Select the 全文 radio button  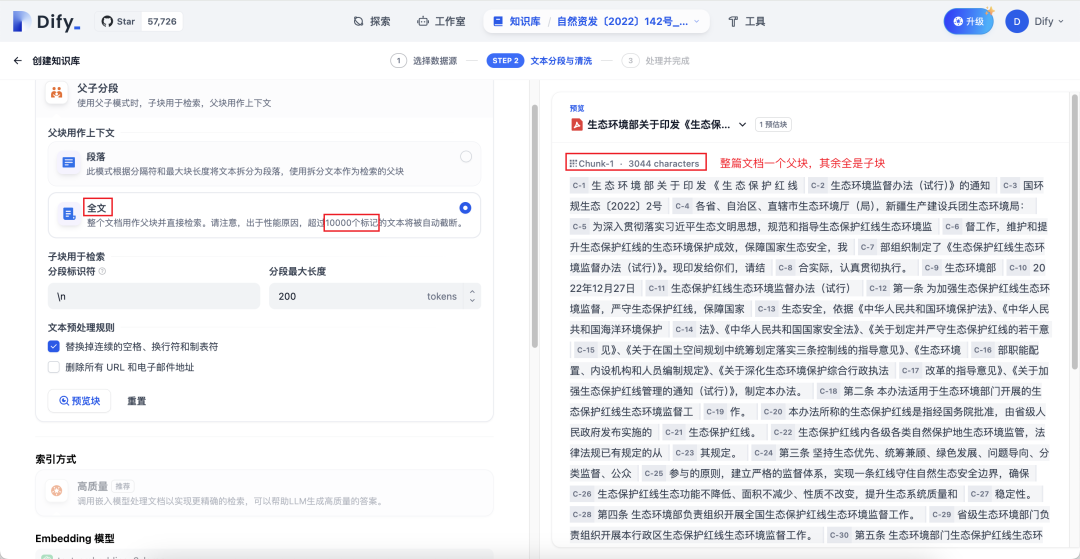(x=466, y=207)
